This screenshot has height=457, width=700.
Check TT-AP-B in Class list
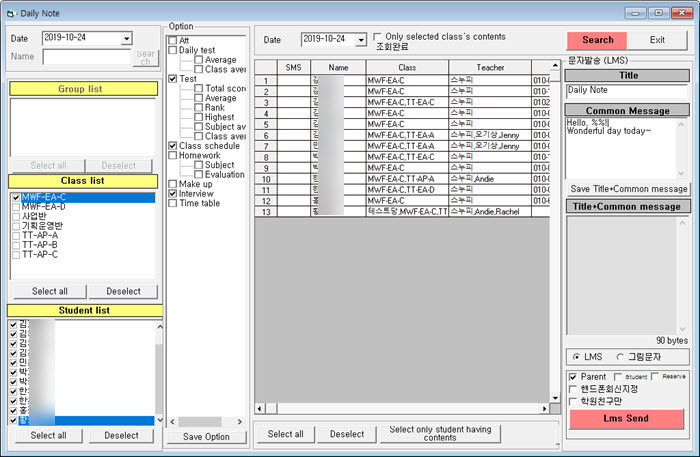click(16, 245)
